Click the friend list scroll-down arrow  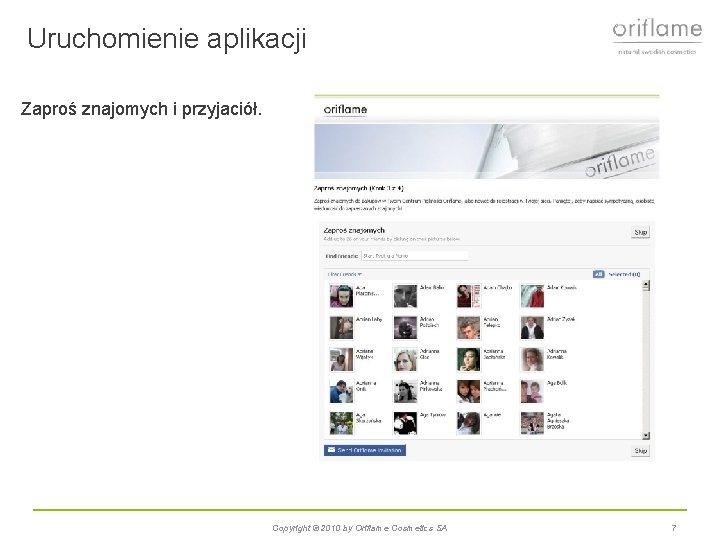[x=646, y=435]
